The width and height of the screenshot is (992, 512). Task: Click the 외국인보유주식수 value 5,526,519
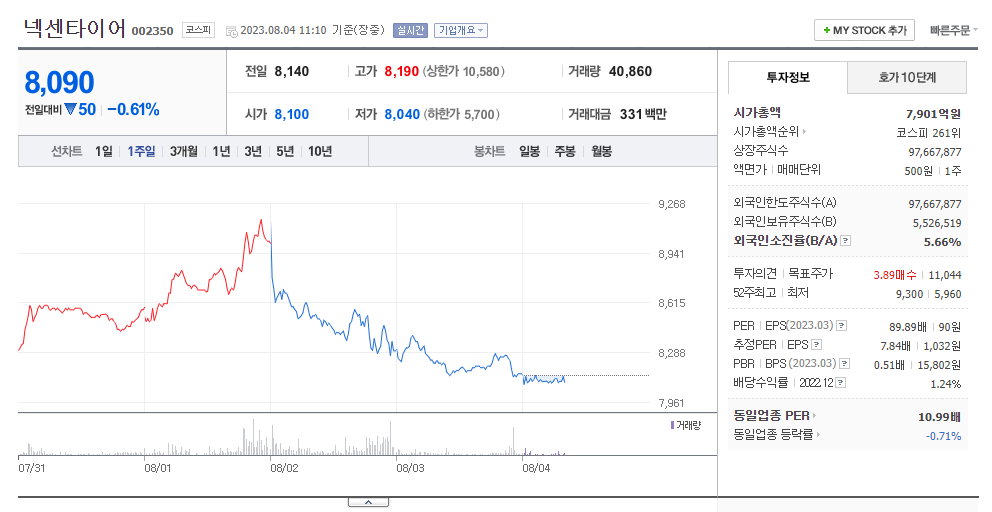coord(937,223)
